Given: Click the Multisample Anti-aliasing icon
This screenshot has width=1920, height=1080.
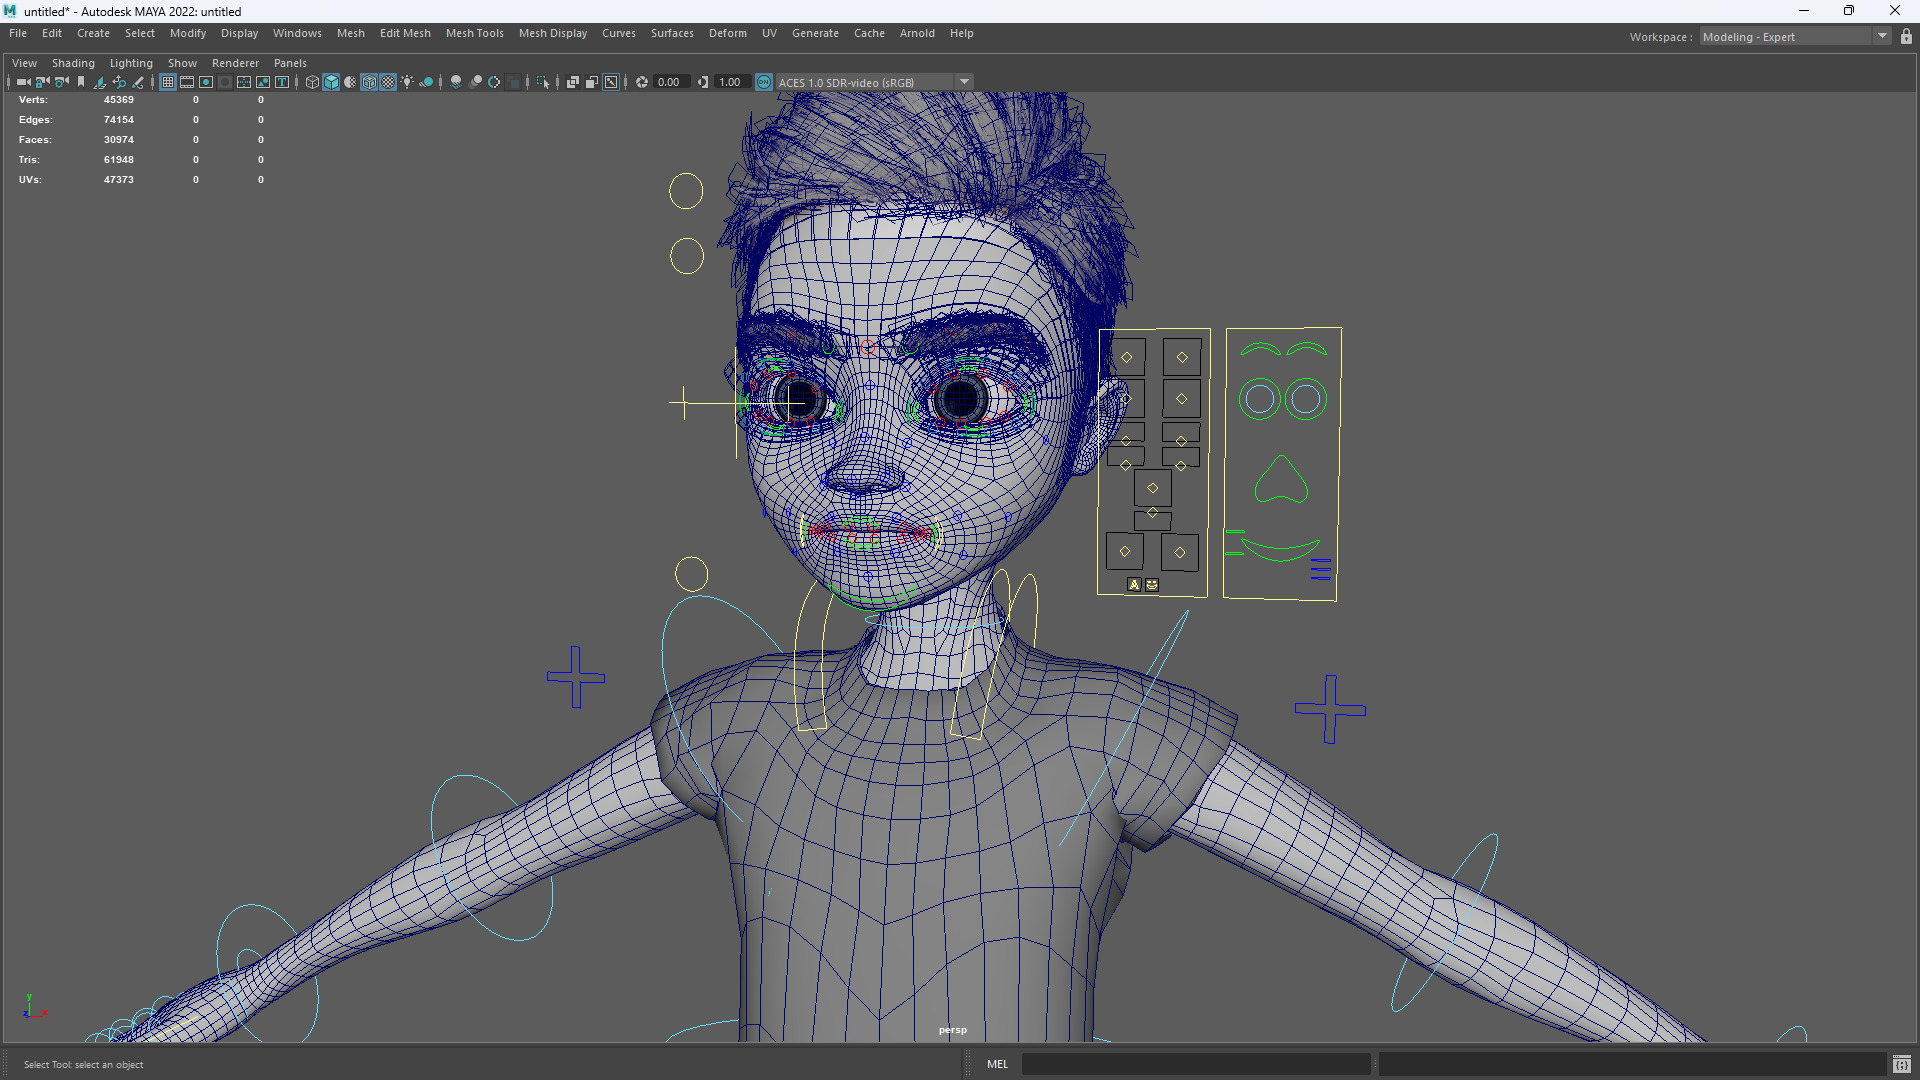Looking at the screenshot, I should pos(494,82).
